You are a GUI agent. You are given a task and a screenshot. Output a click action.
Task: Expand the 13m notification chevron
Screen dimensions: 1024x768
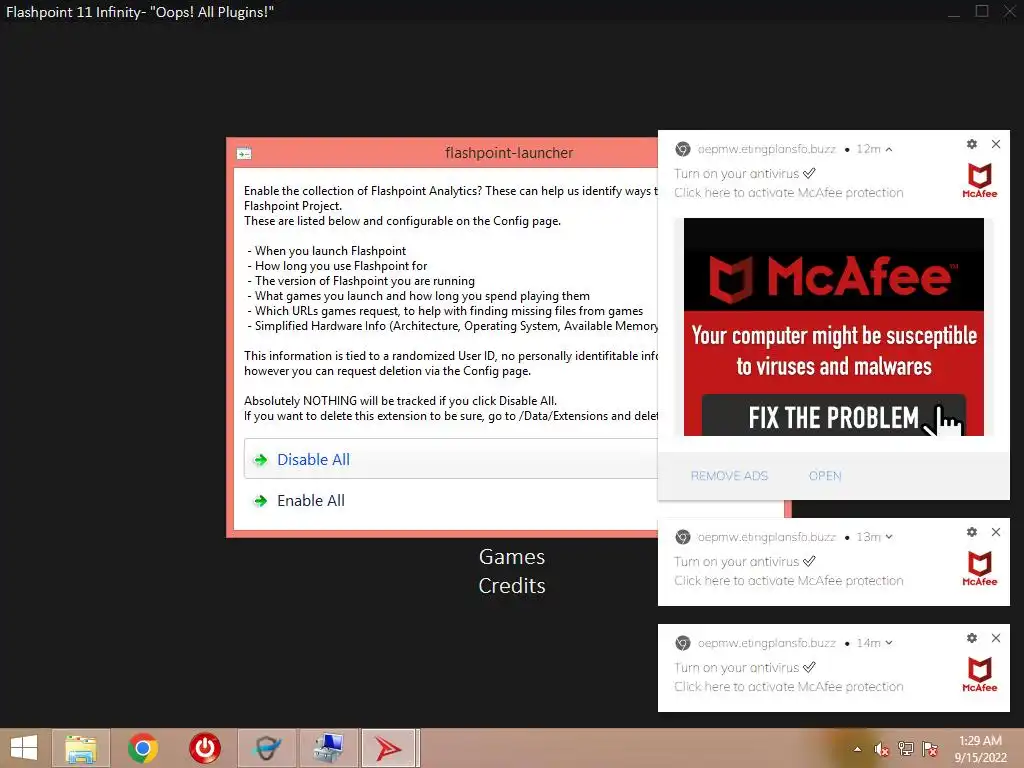point(889,537)
